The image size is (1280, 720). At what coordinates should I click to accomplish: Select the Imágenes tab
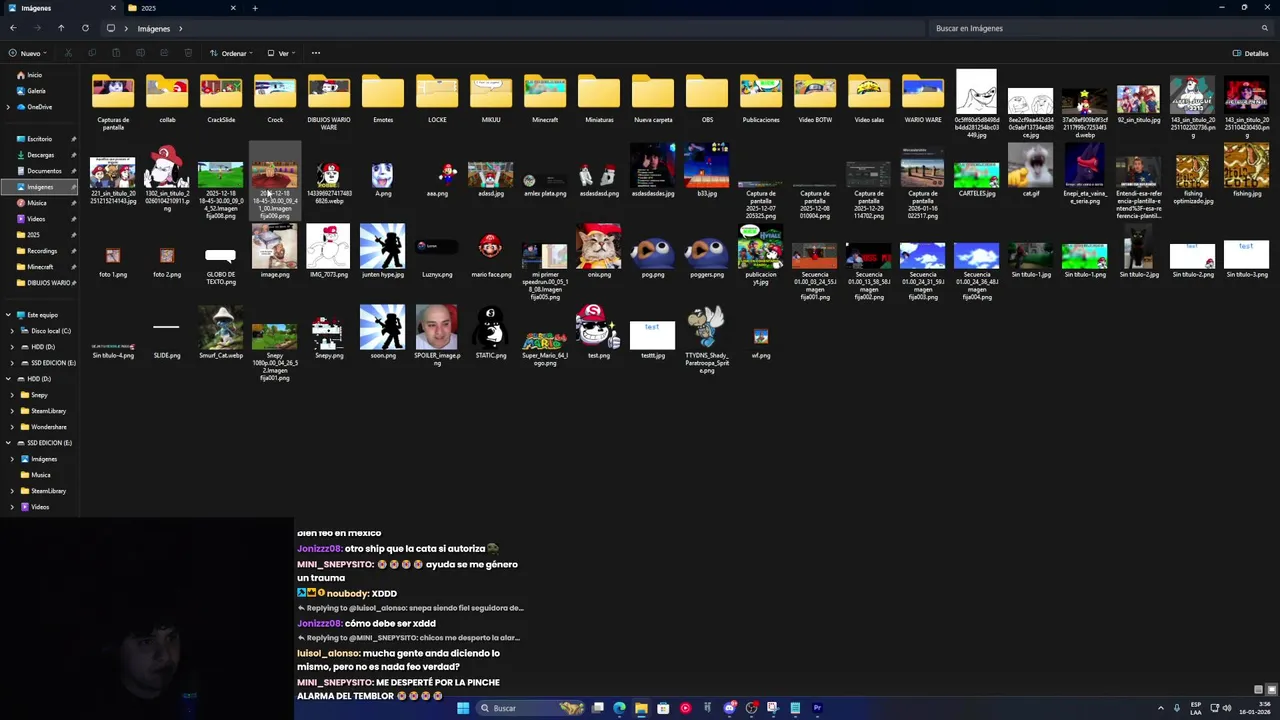coord(60,8)
